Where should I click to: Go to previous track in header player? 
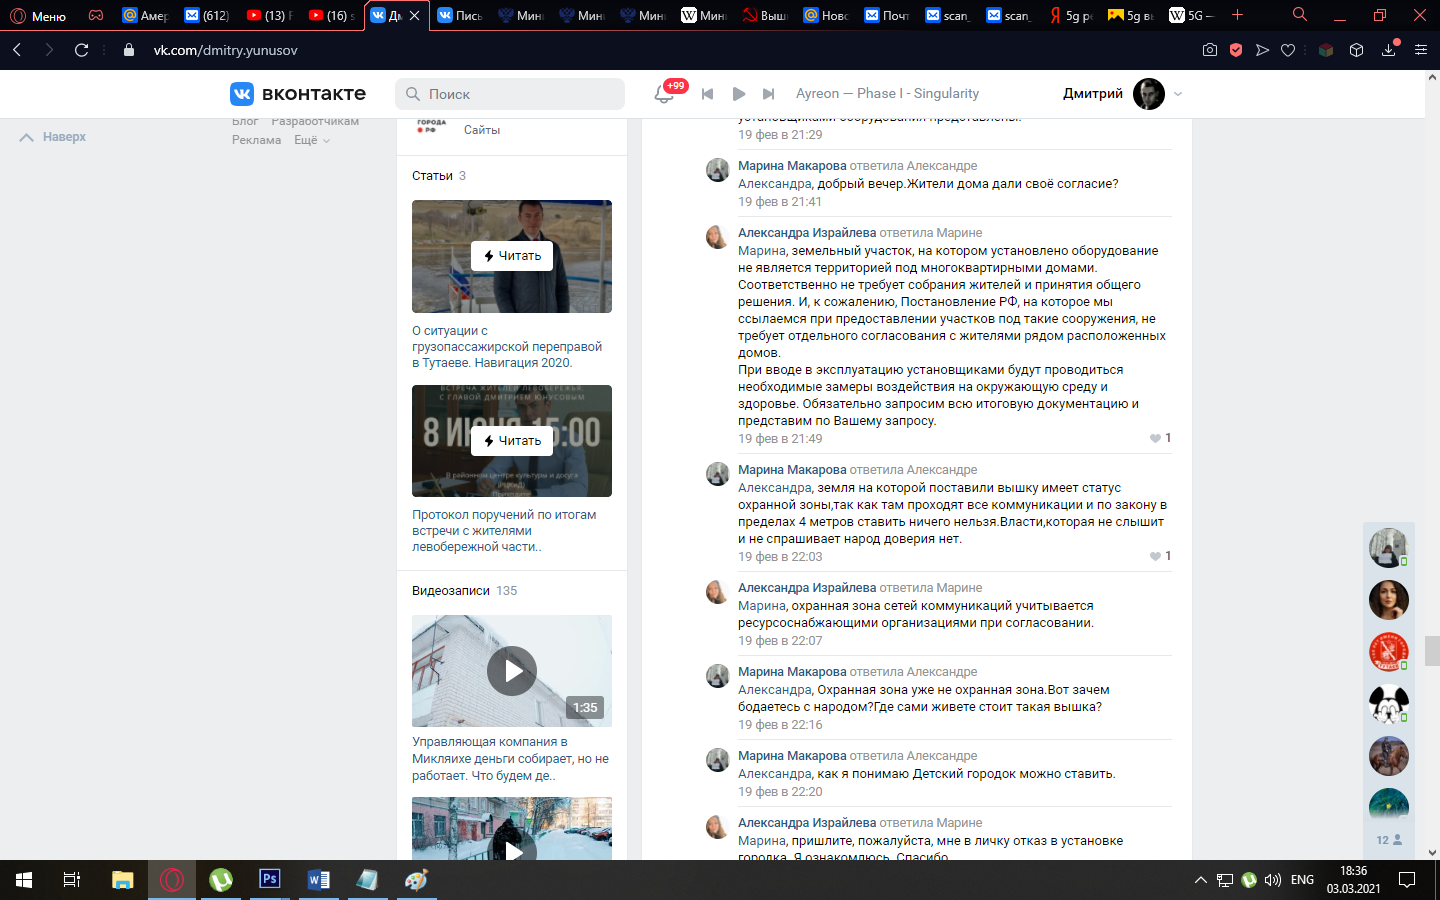coord(707,94)
